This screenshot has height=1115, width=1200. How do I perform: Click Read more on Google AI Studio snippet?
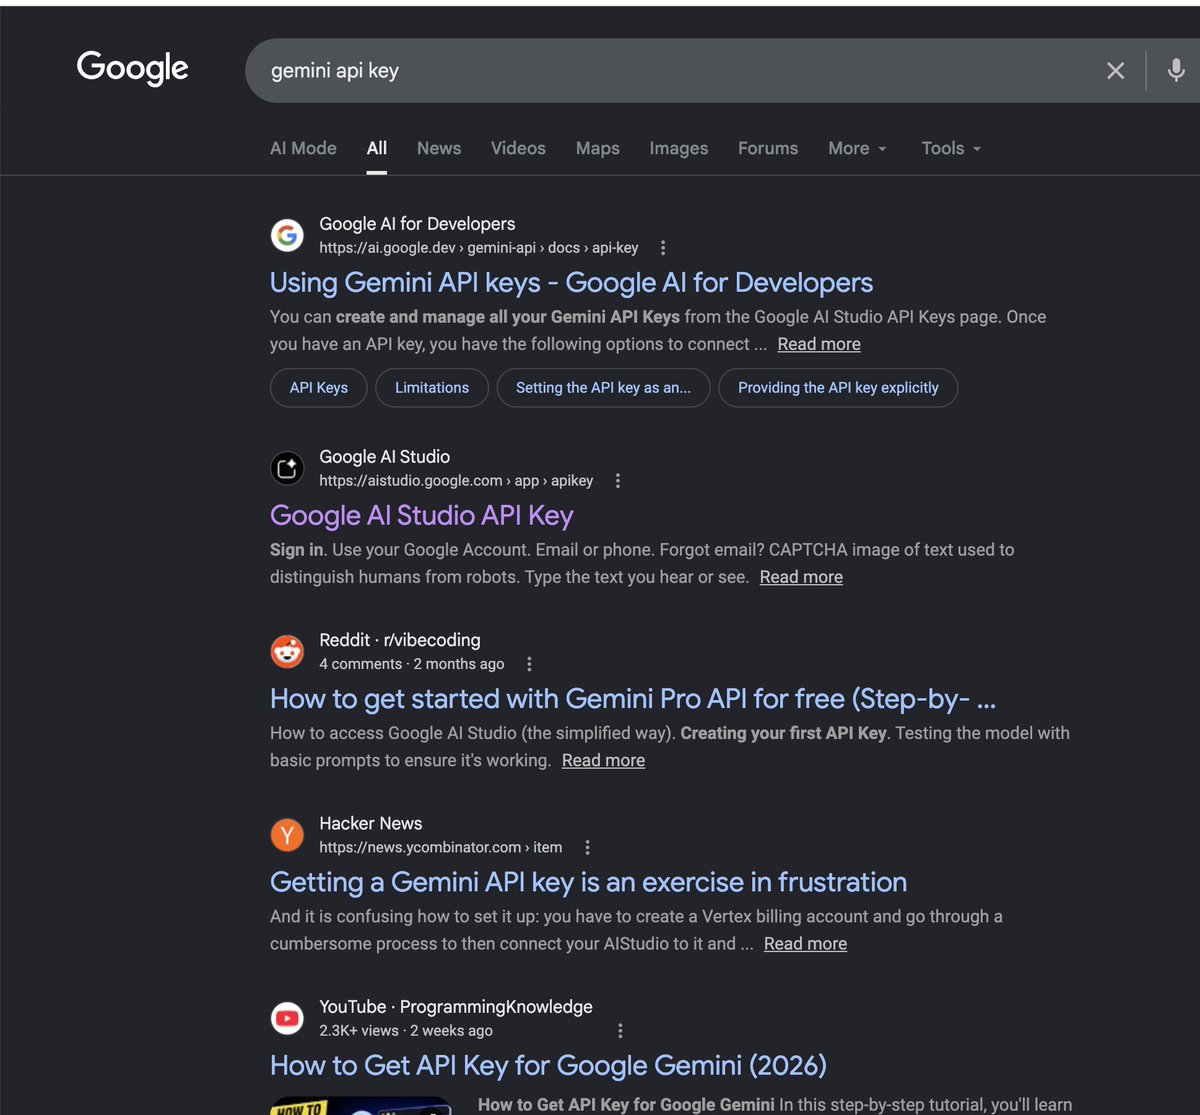pos(801,577)
